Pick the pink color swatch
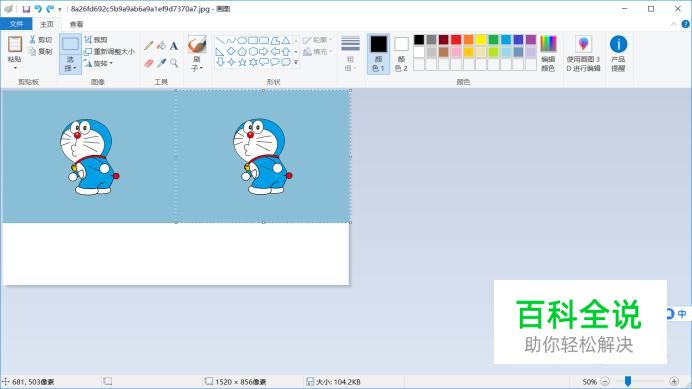The image size is (692, 389). [456, 52]
